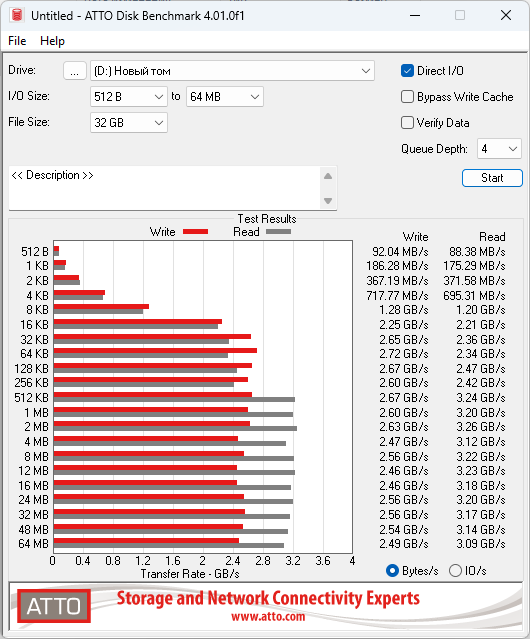The height and width of the screenshot is (639, 530).
Task: Click the red Write legend swatch
Action: coord(196,231)
